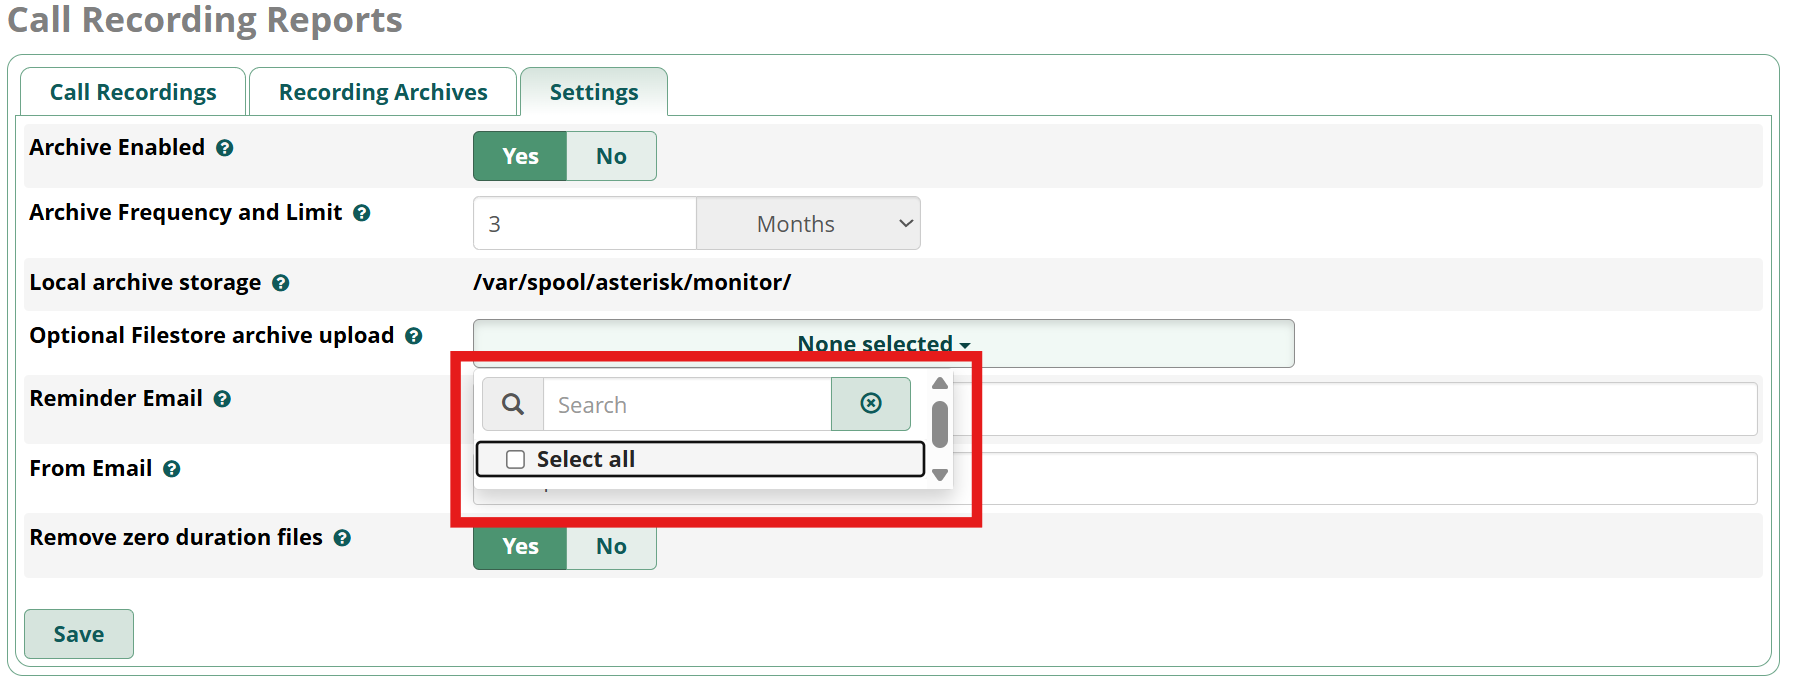
Task: Click help icon for Local archive storage
Action: click(x=281, y=283)
